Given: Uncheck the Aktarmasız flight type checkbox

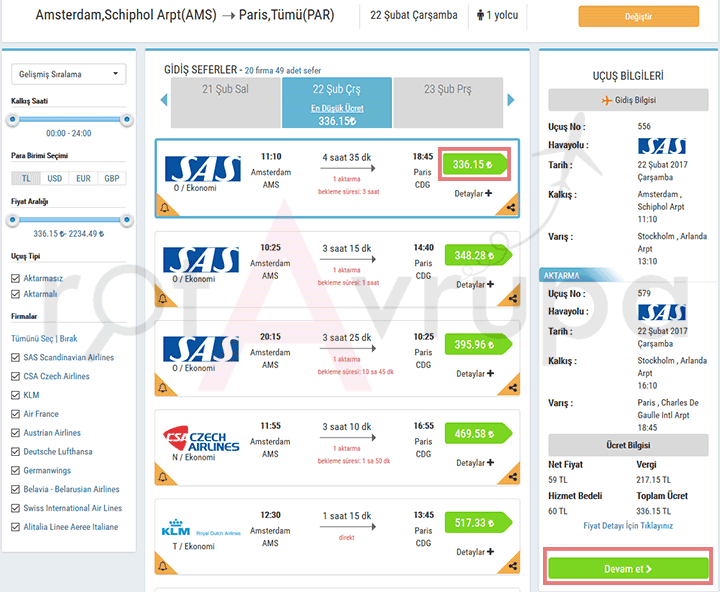Looking at the screenshot, I should [x=16, y=279].
